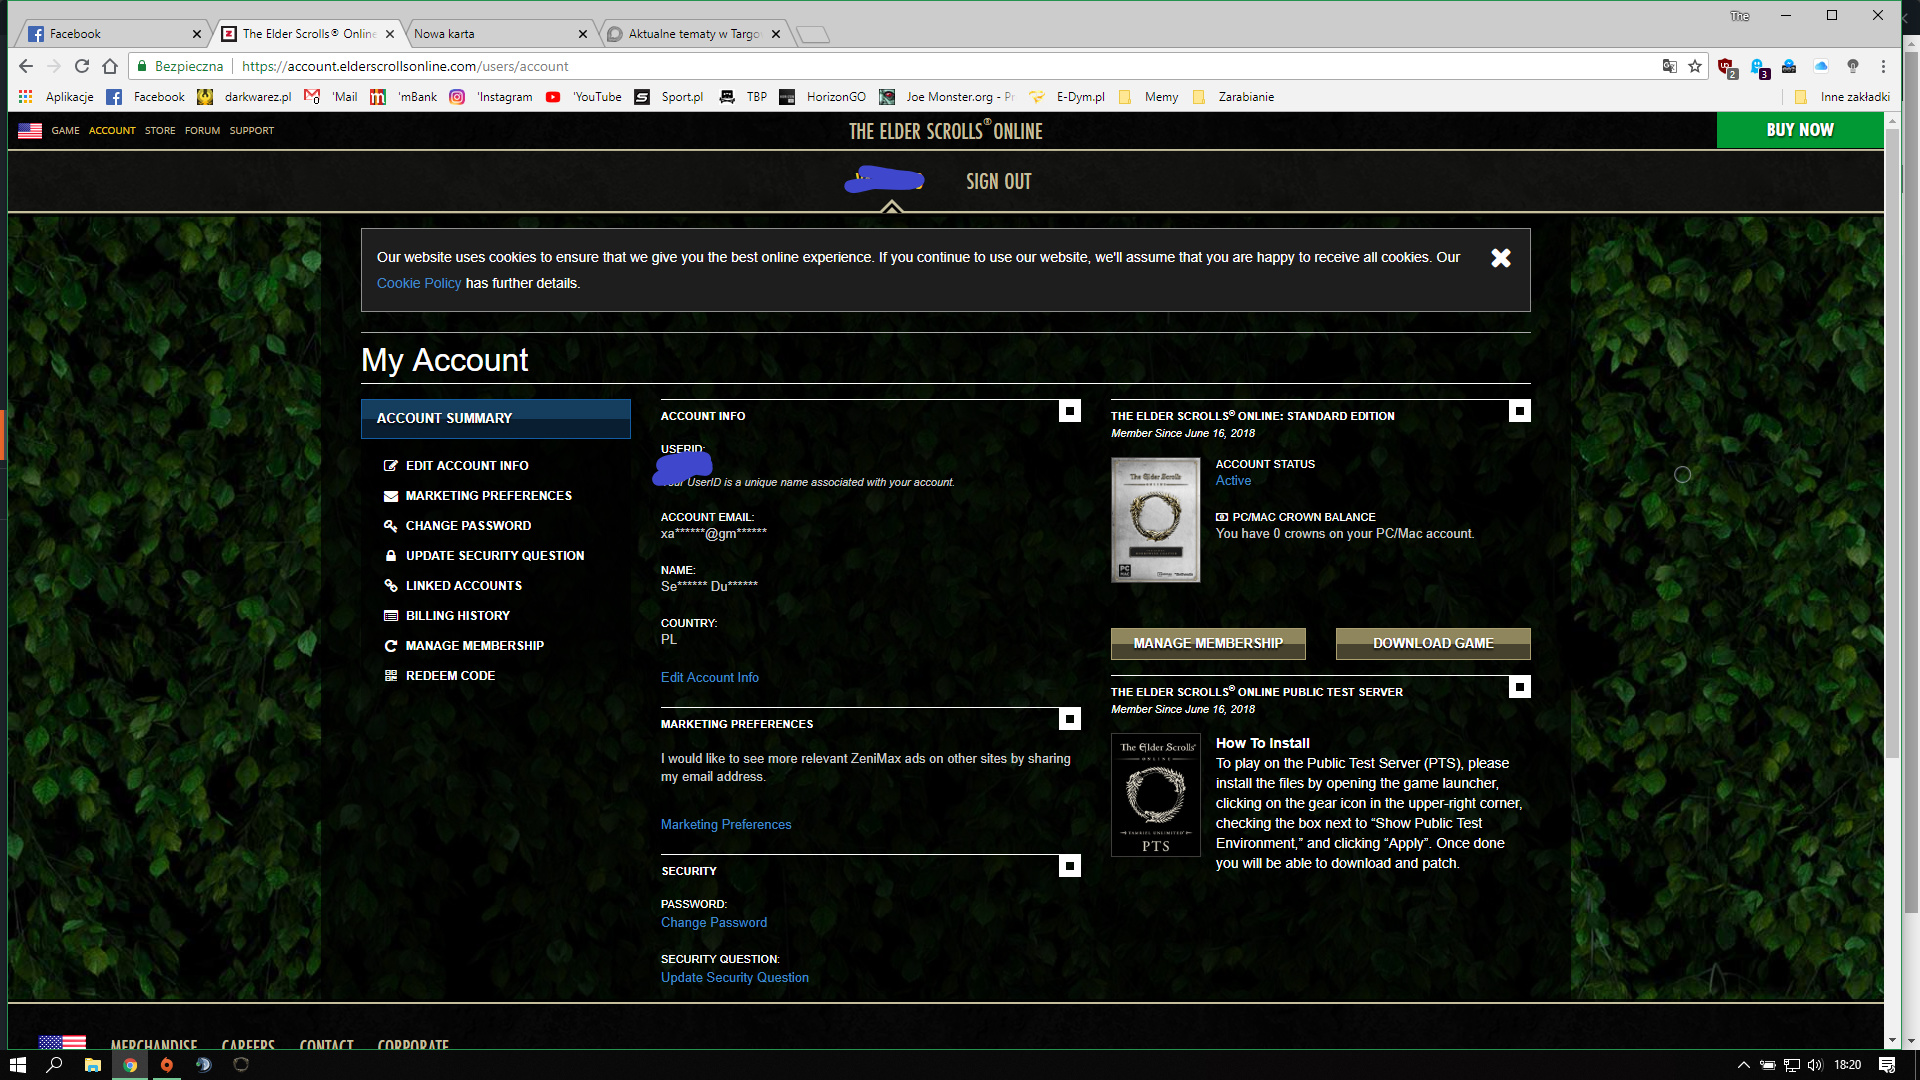
Task: Expand the Inne zakładki bookmarks folder
Action: point(1842,97)
